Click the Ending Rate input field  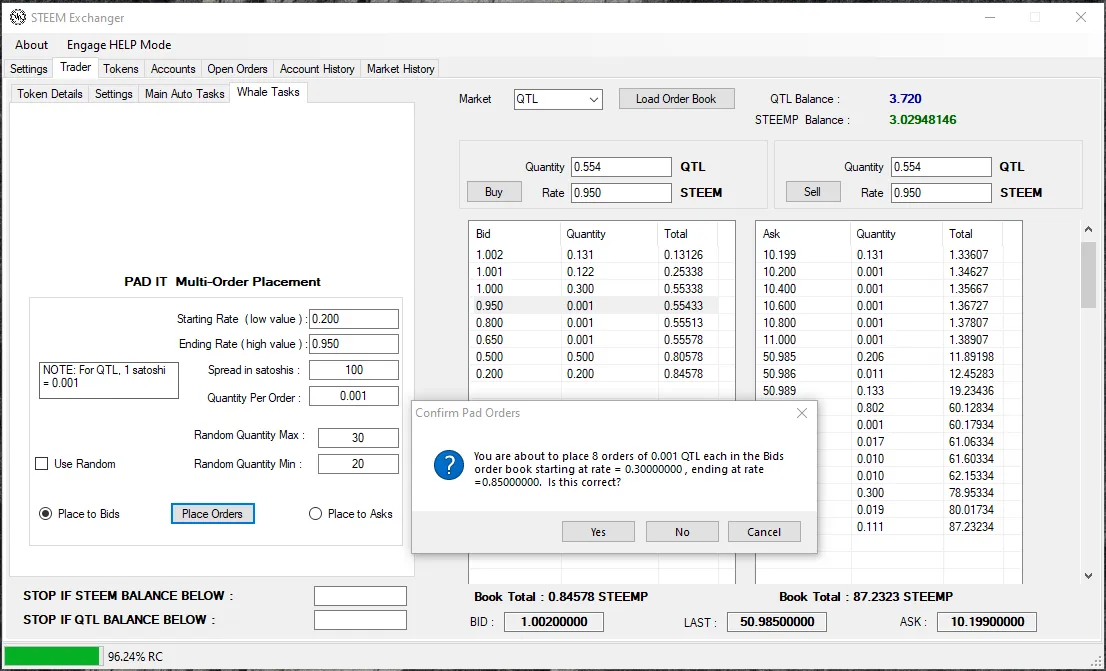(354, 344)
